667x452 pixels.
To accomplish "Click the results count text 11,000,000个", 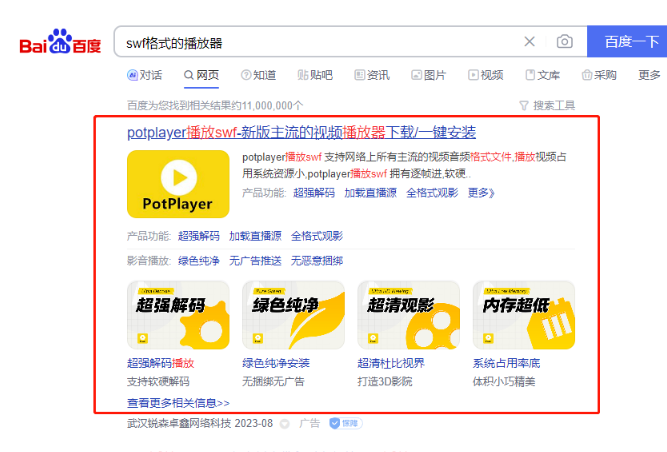I will pos(272,105).
